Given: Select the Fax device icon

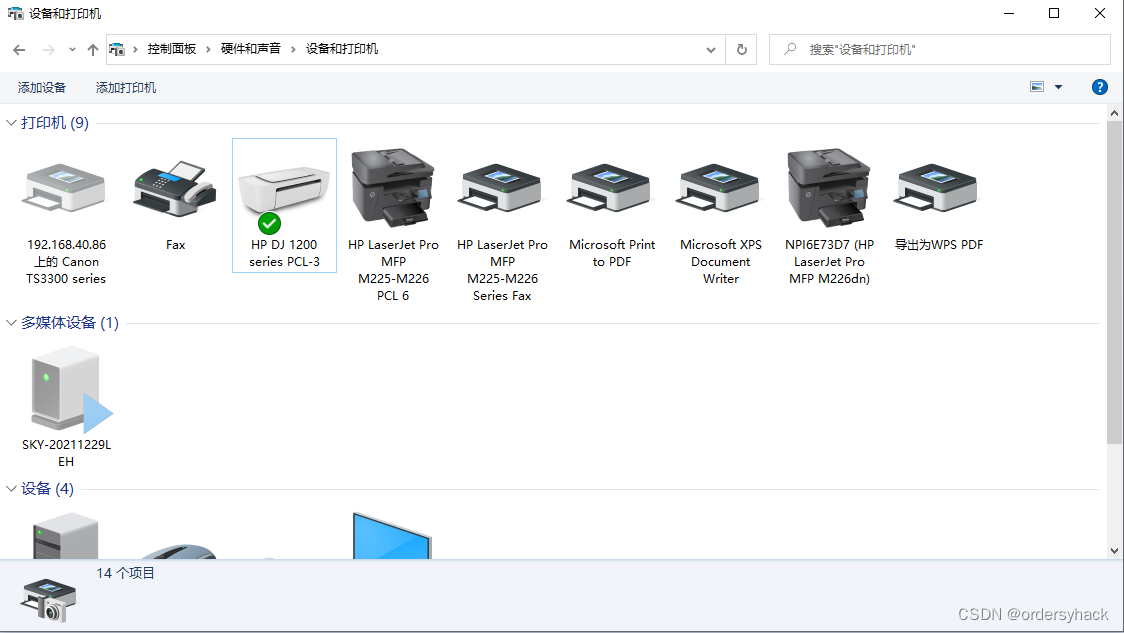Looking at the screenshot, I should 175,188.
